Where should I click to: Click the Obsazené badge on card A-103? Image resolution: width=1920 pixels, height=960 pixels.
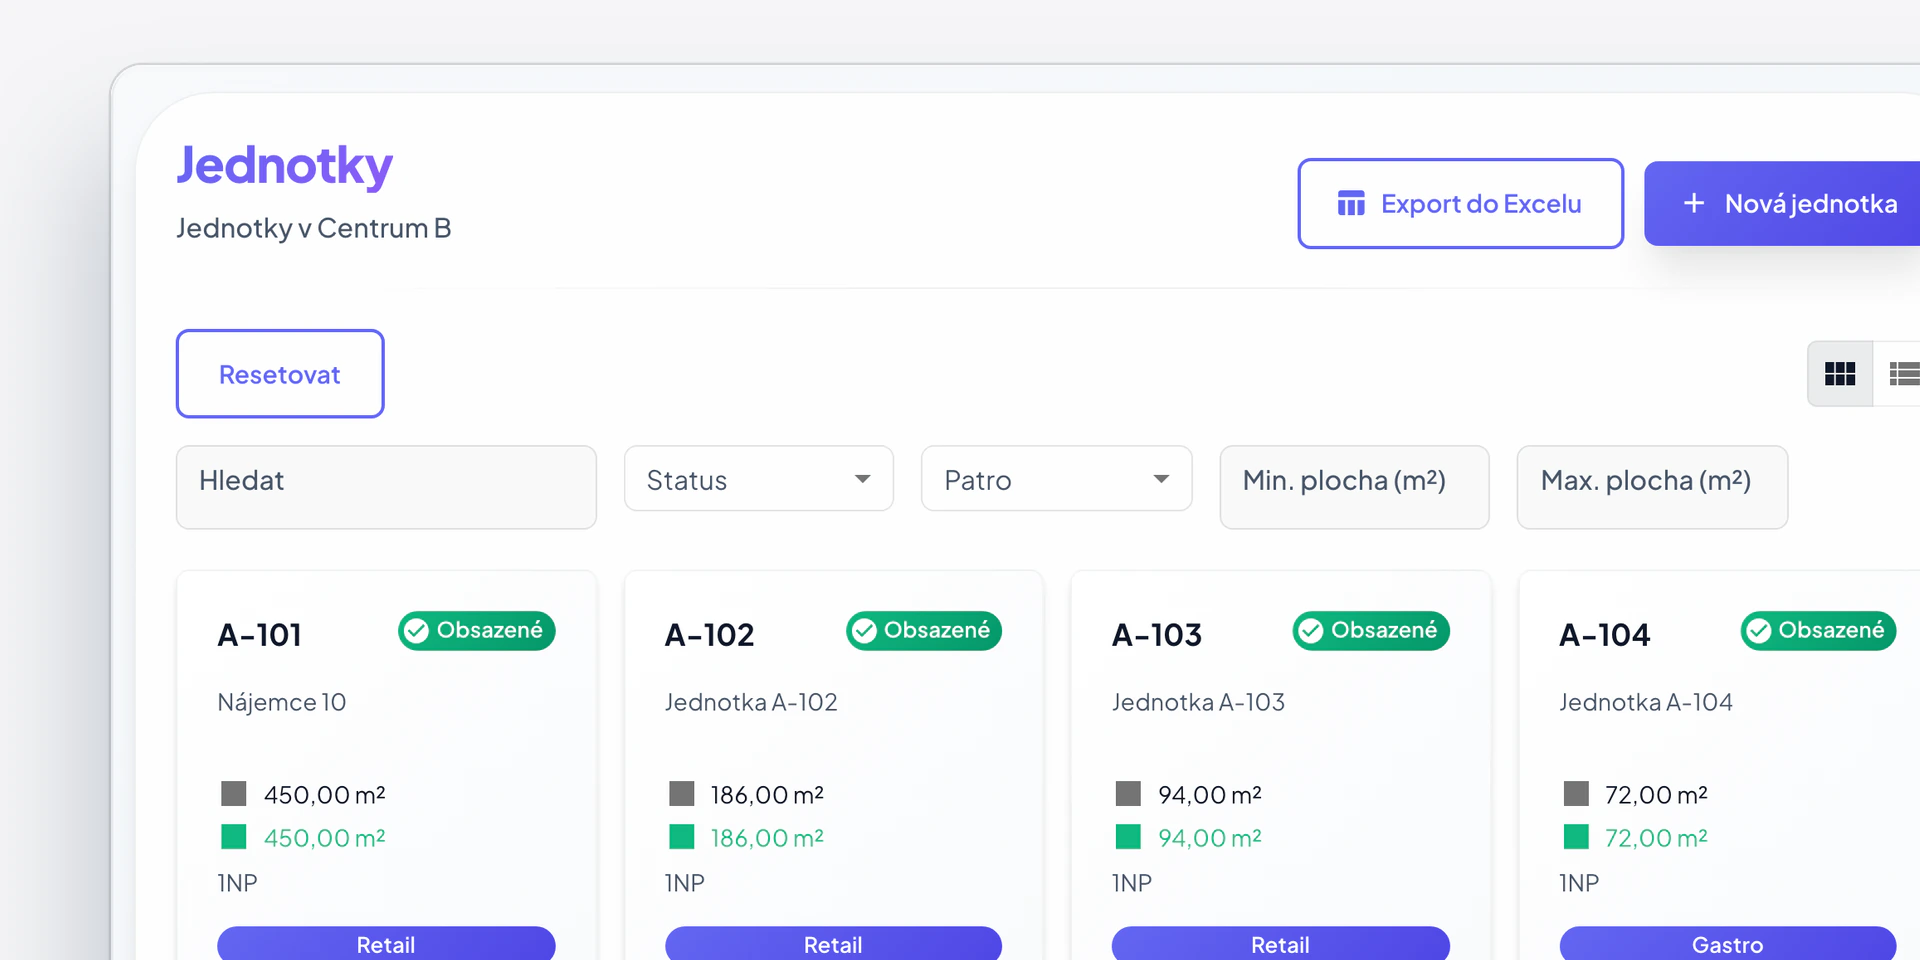1371,631
